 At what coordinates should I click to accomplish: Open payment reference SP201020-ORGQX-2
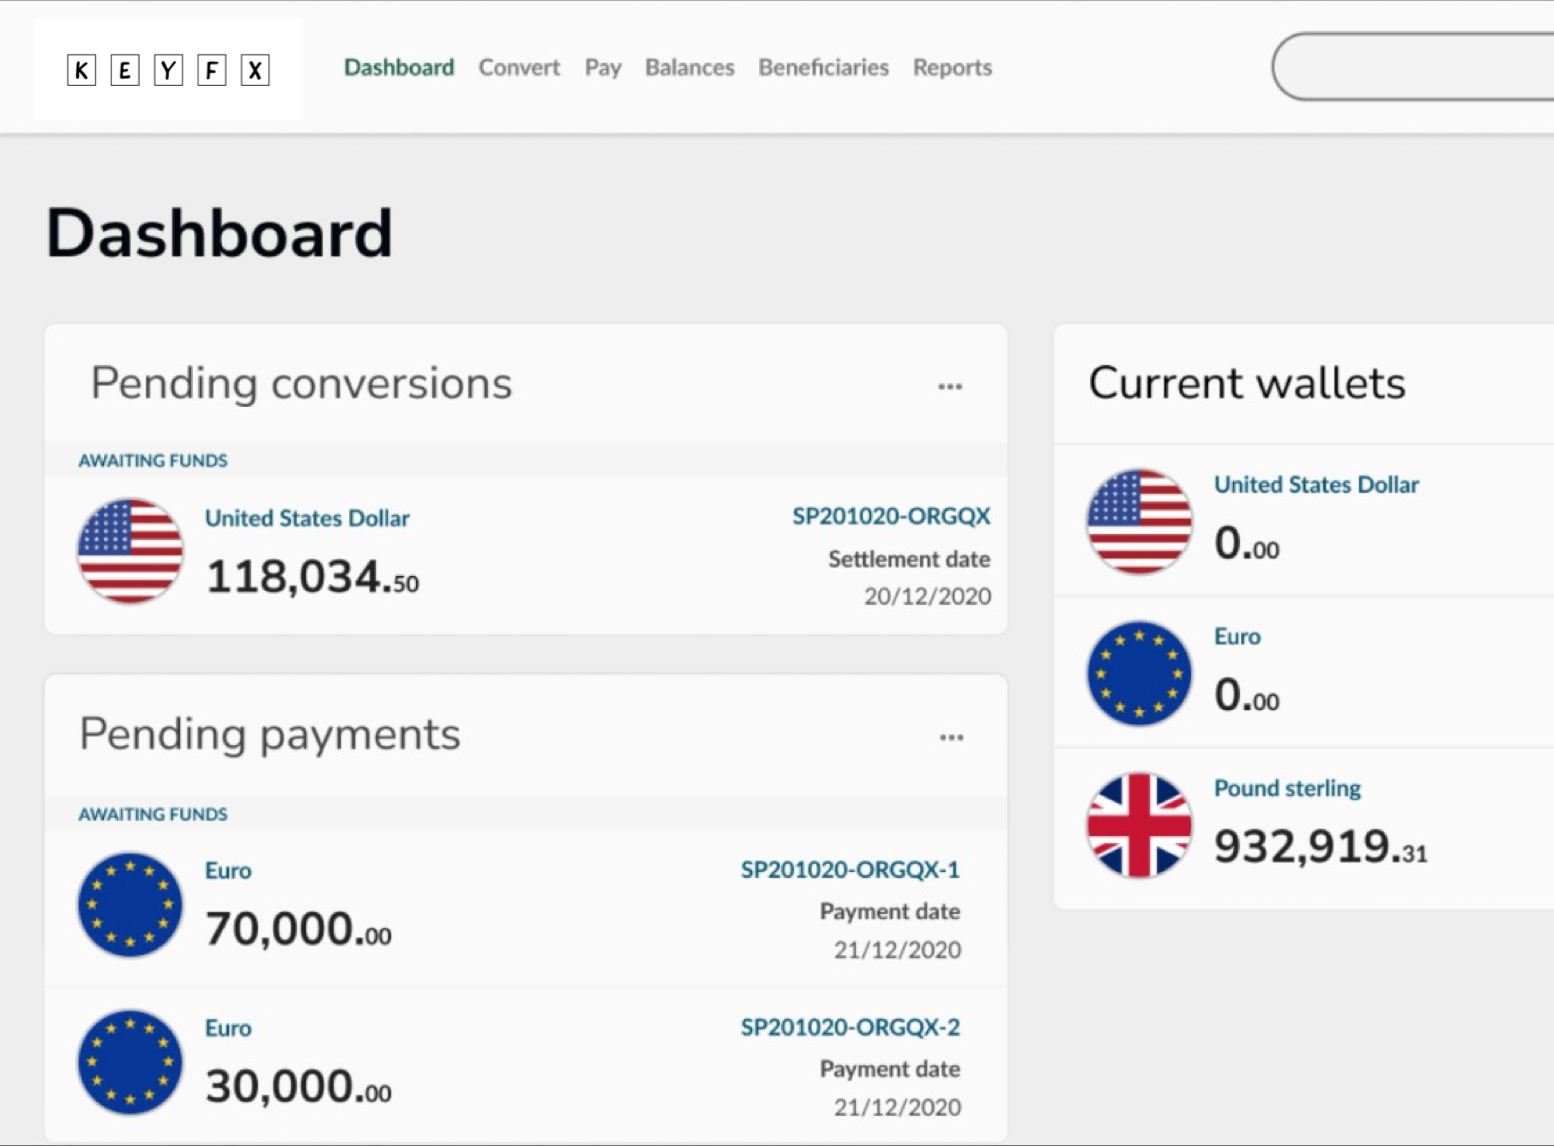tap(850, 1027)
